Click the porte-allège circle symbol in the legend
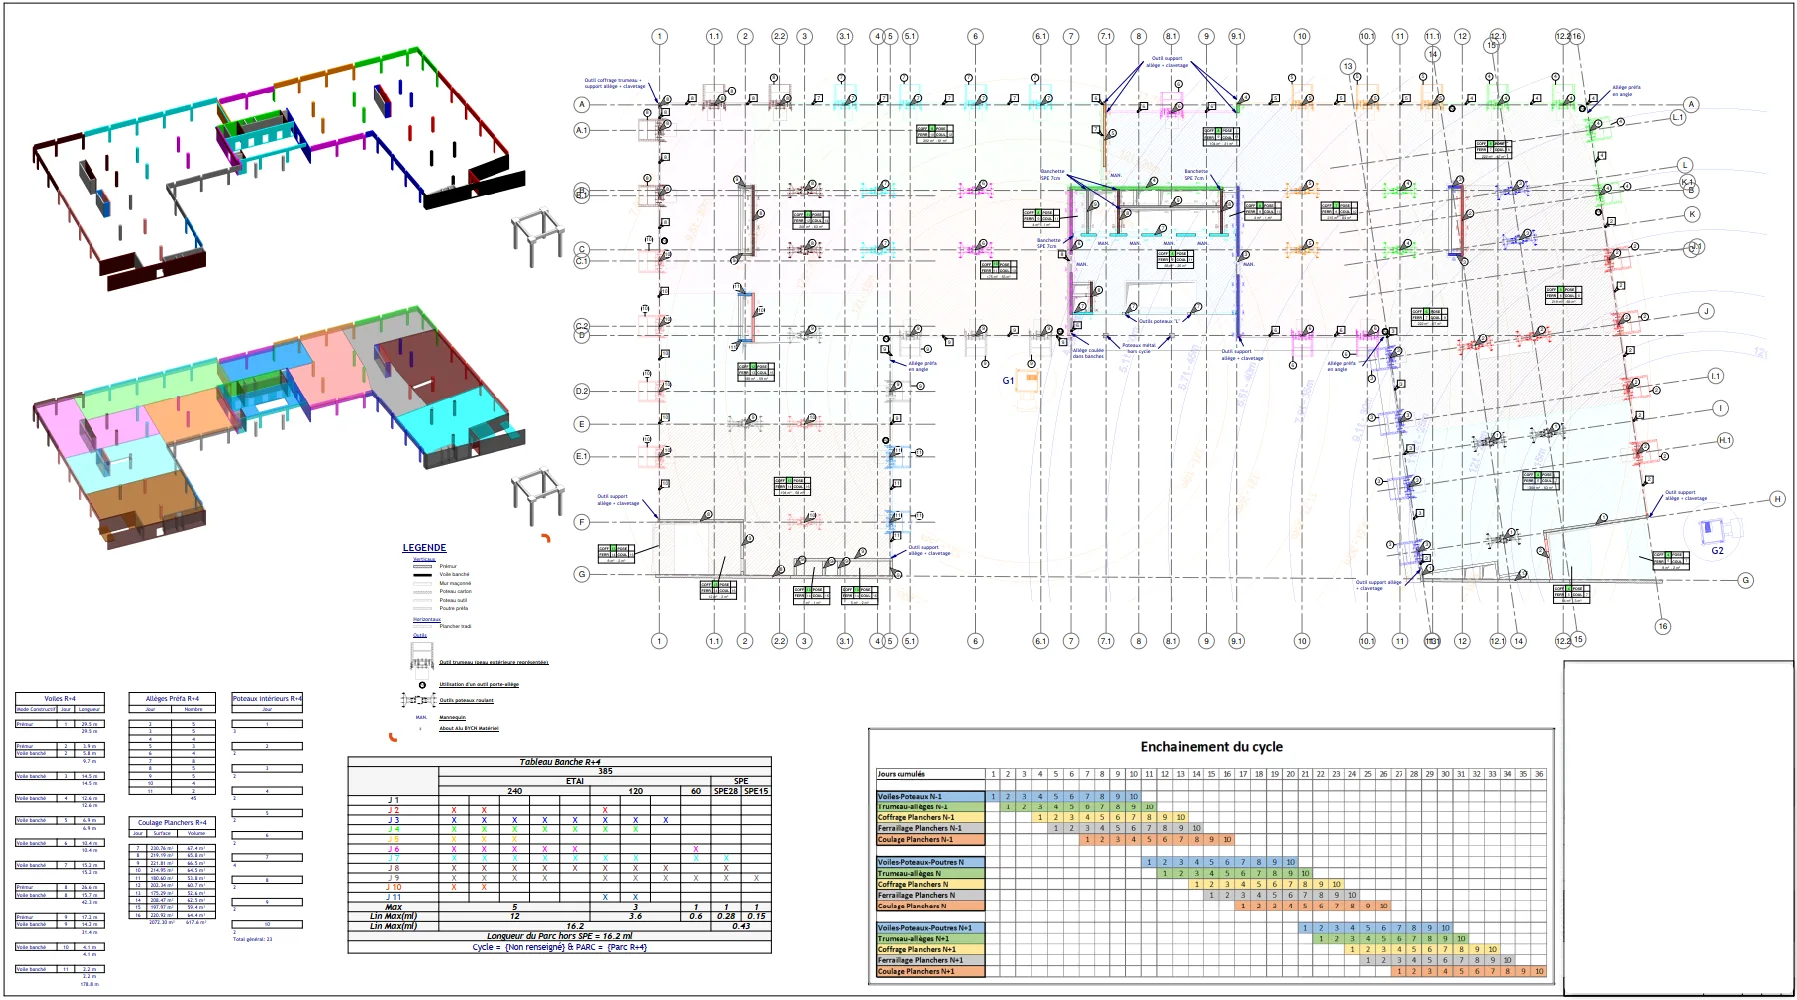Image resolution: width=1797 pixels, height=1000 pixels. coord(422,685)
